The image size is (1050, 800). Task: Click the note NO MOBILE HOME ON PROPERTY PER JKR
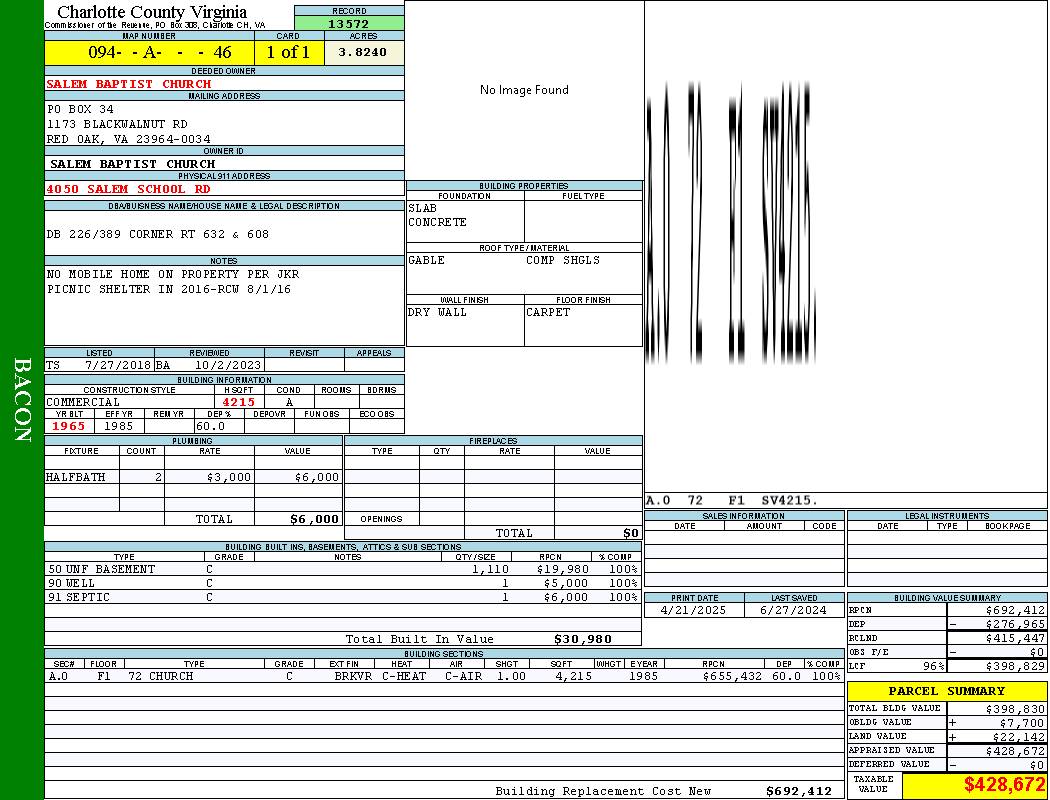(173, 274)
